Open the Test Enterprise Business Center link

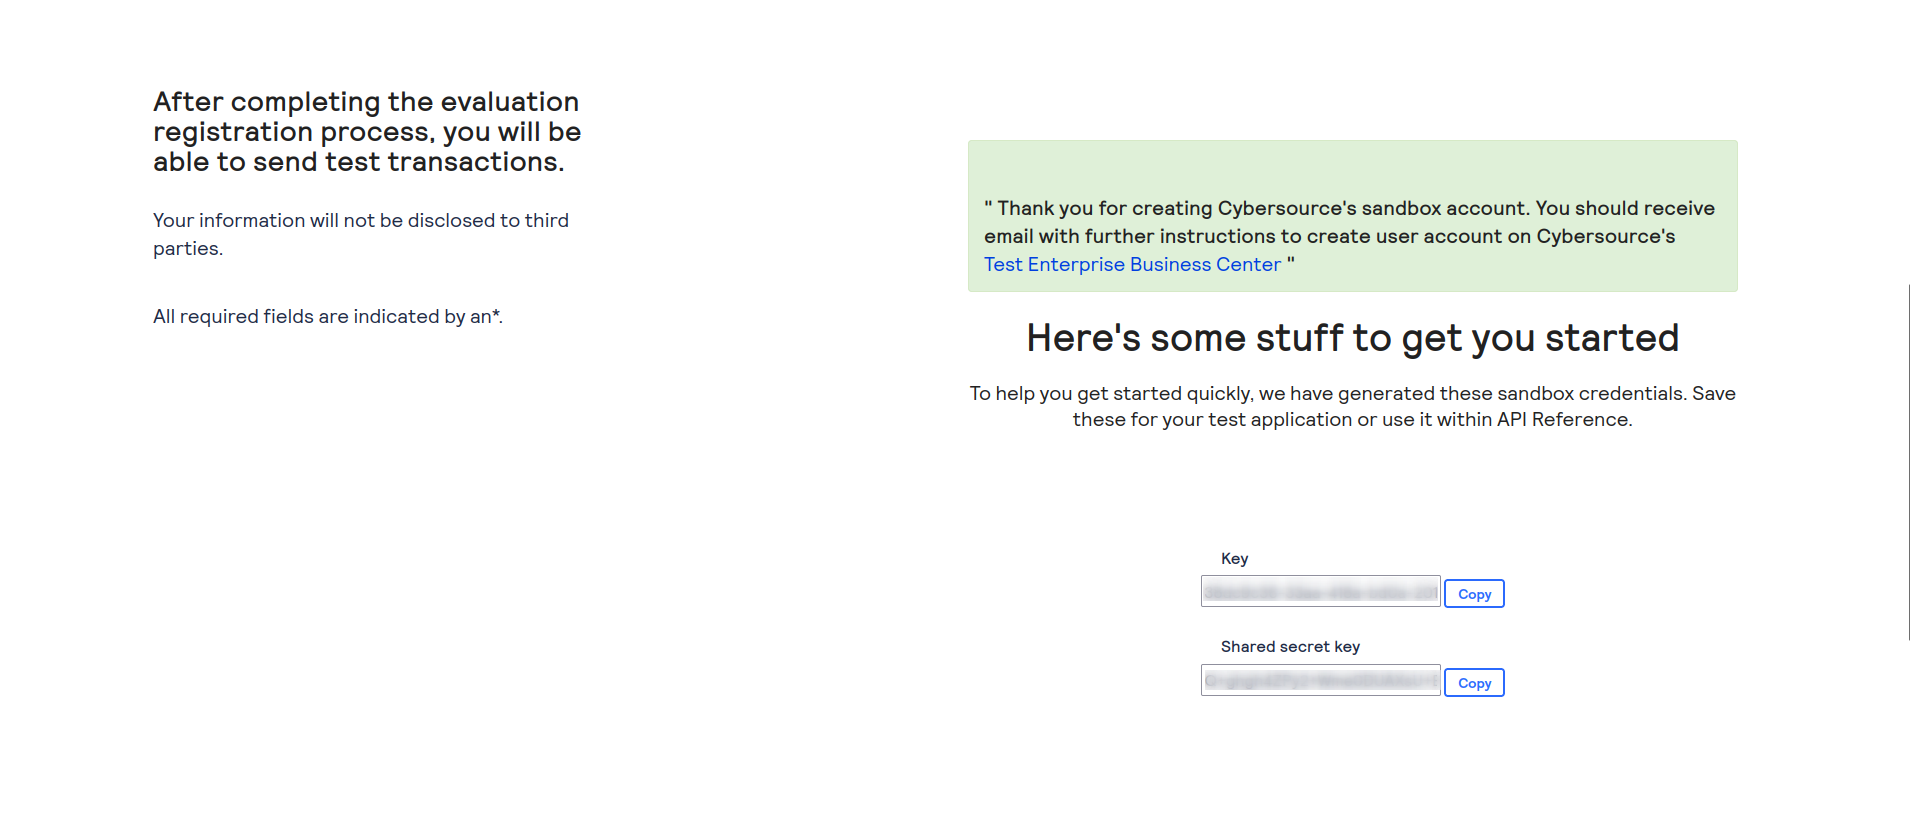[1132, 264]
